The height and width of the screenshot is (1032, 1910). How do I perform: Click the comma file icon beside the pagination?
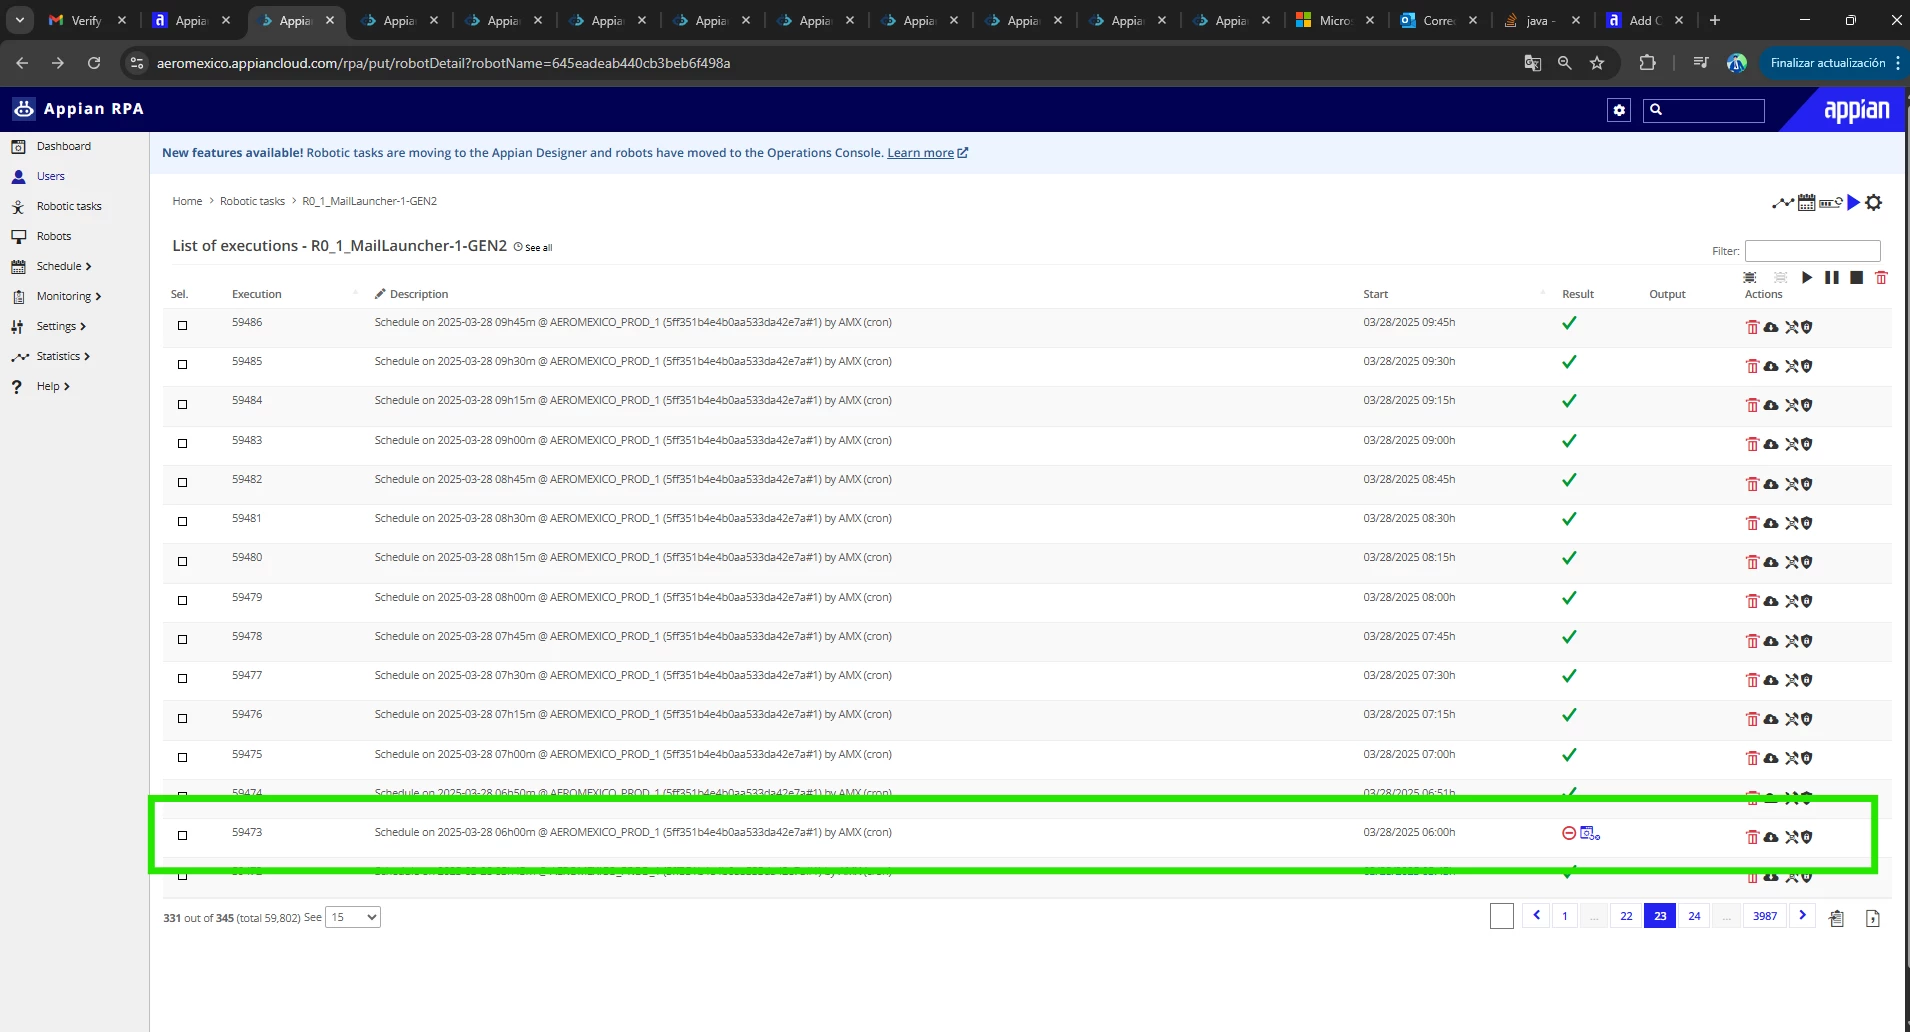click(x=1873, y=918)
